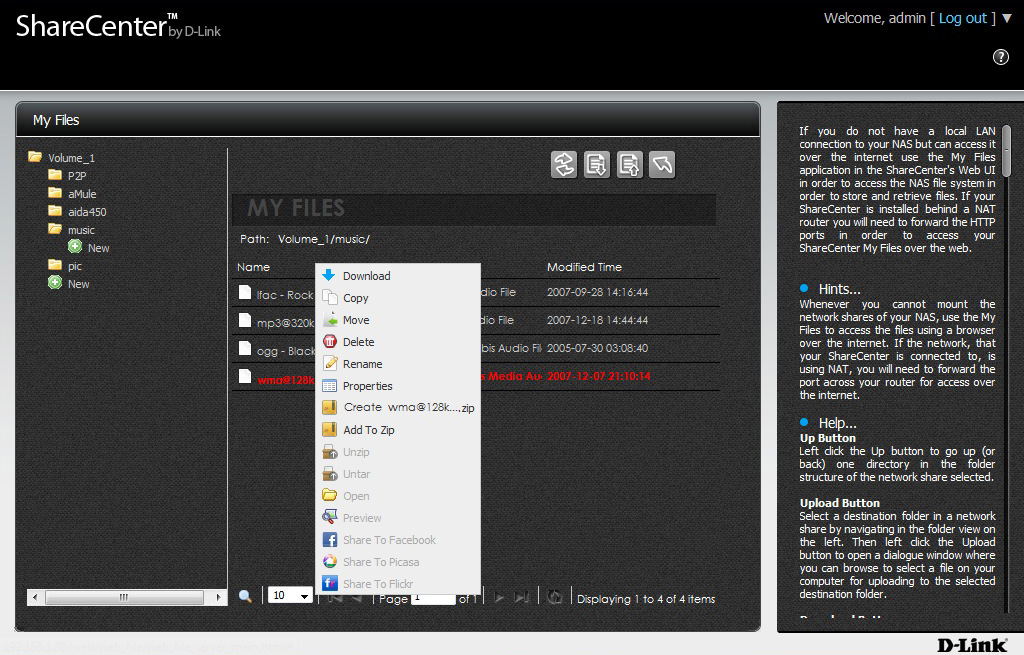Click the tree scrollbar left arrow
The width and height of the screenshot is (1024, 655).
pyautogui.click(x=35, y=597)
